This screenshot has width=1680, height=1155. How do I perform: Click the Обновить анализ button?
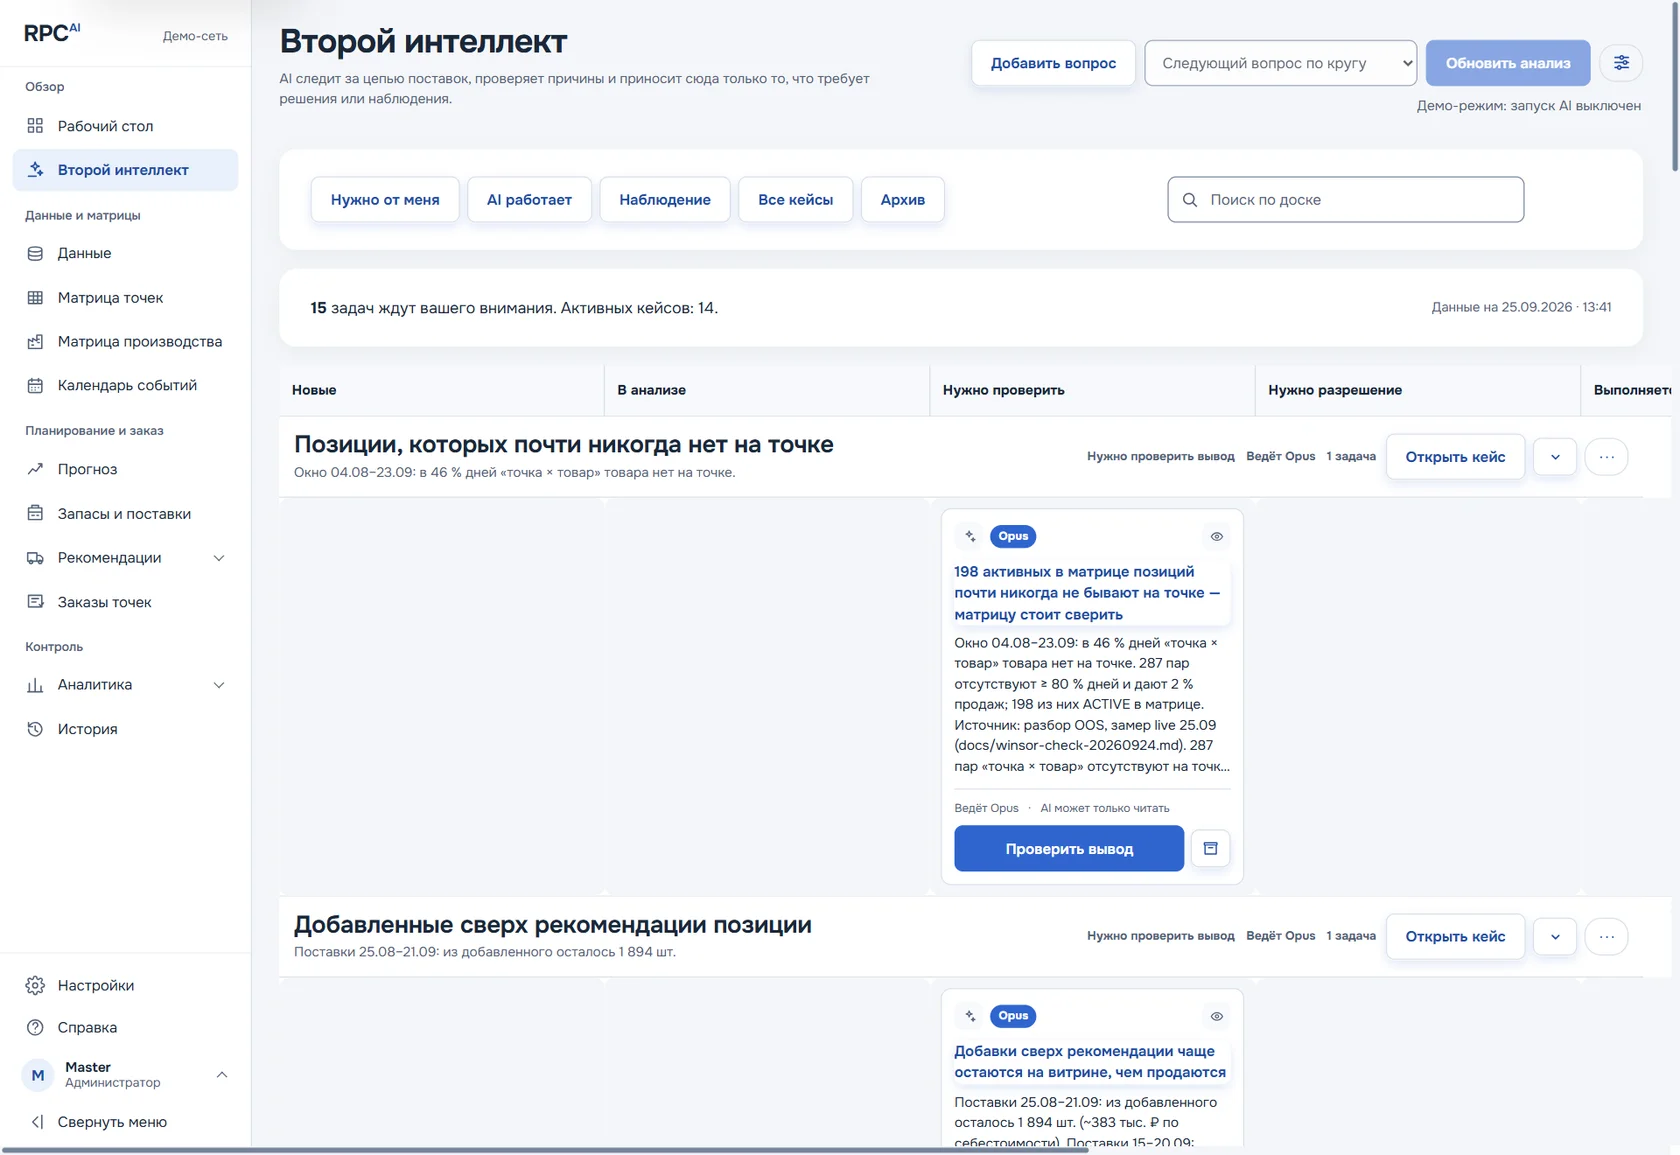(1508, 63)
